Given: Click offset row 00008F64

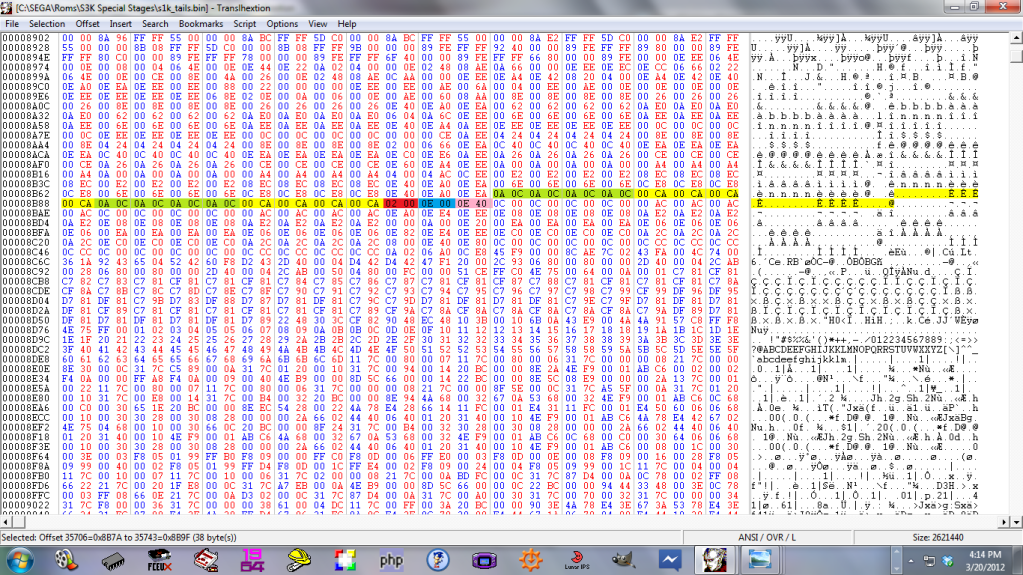Looking at the screenshot, I should coord(26,457).
